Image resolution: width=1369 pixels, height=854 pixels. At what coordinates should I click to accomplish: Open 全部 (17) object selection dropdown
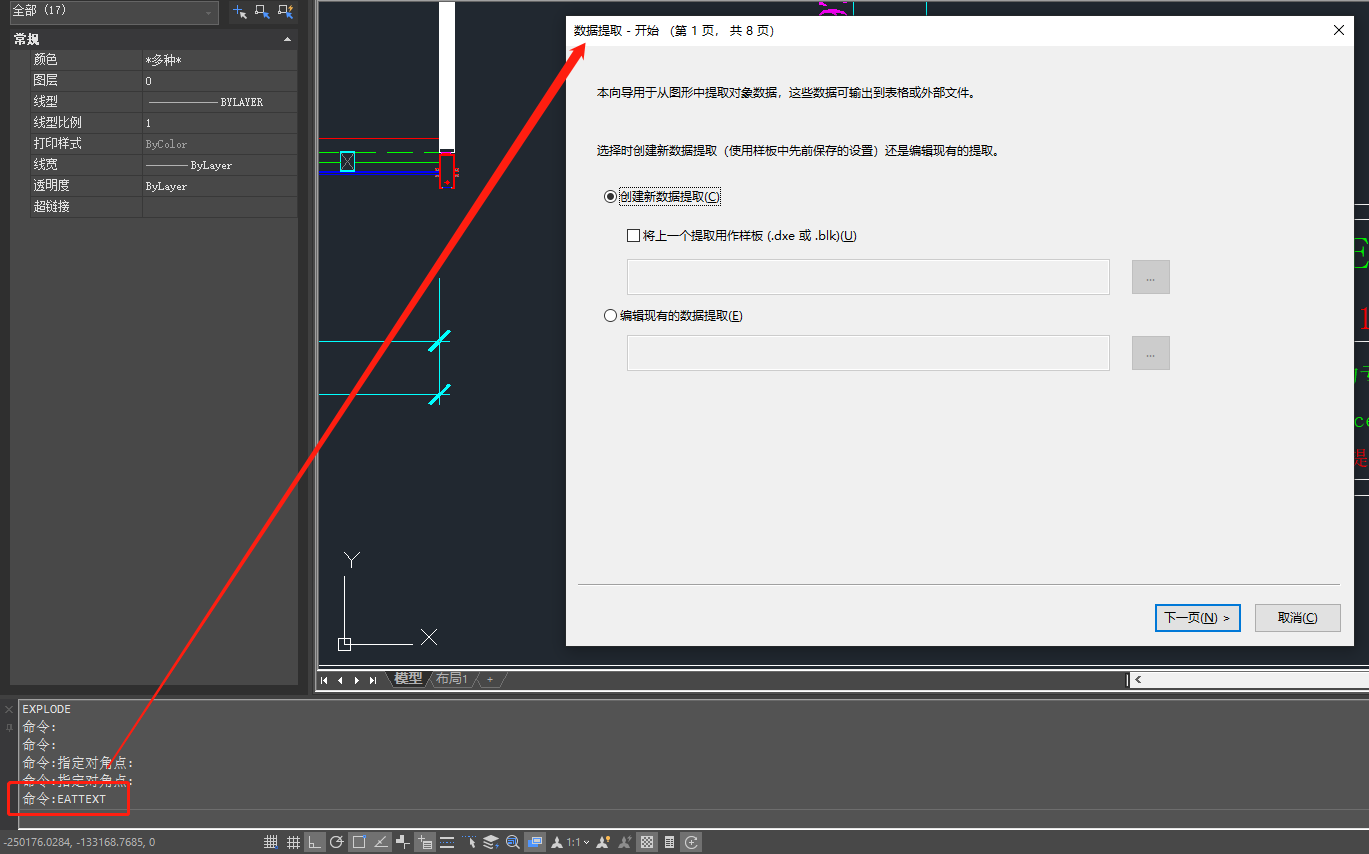click(113, 12)
